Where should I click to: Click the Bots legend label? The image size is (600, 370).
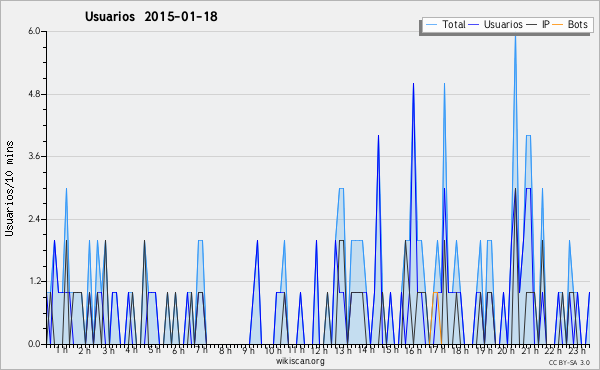[x=577, y=24]
